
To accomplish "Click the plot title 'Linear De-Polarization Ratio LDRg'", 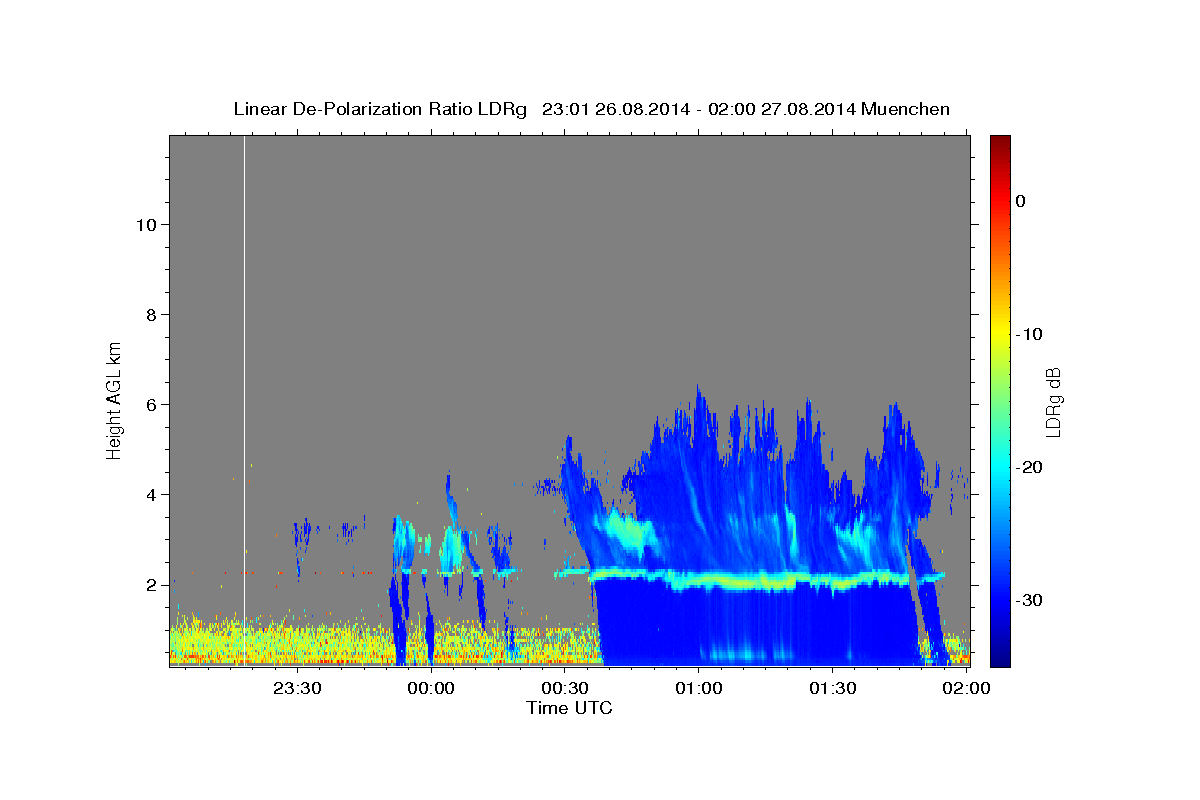I will coord(380,109).
